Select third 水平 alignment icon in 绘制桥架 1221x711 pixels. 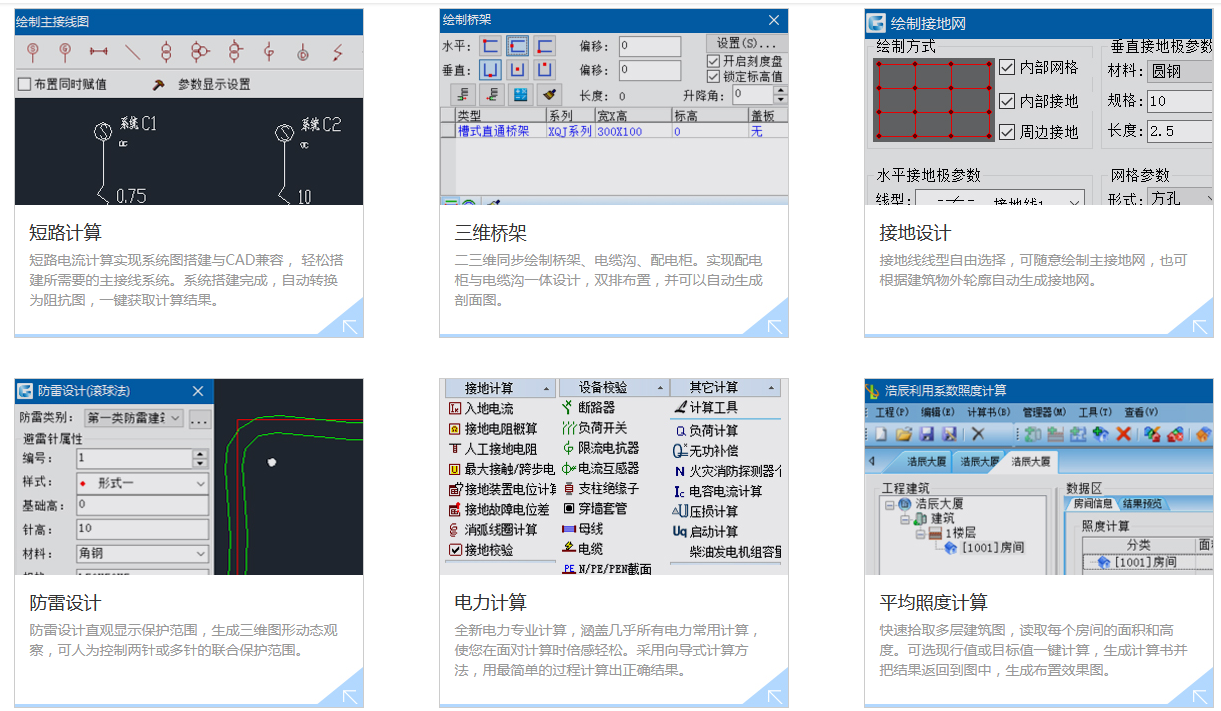click(544, 45)
